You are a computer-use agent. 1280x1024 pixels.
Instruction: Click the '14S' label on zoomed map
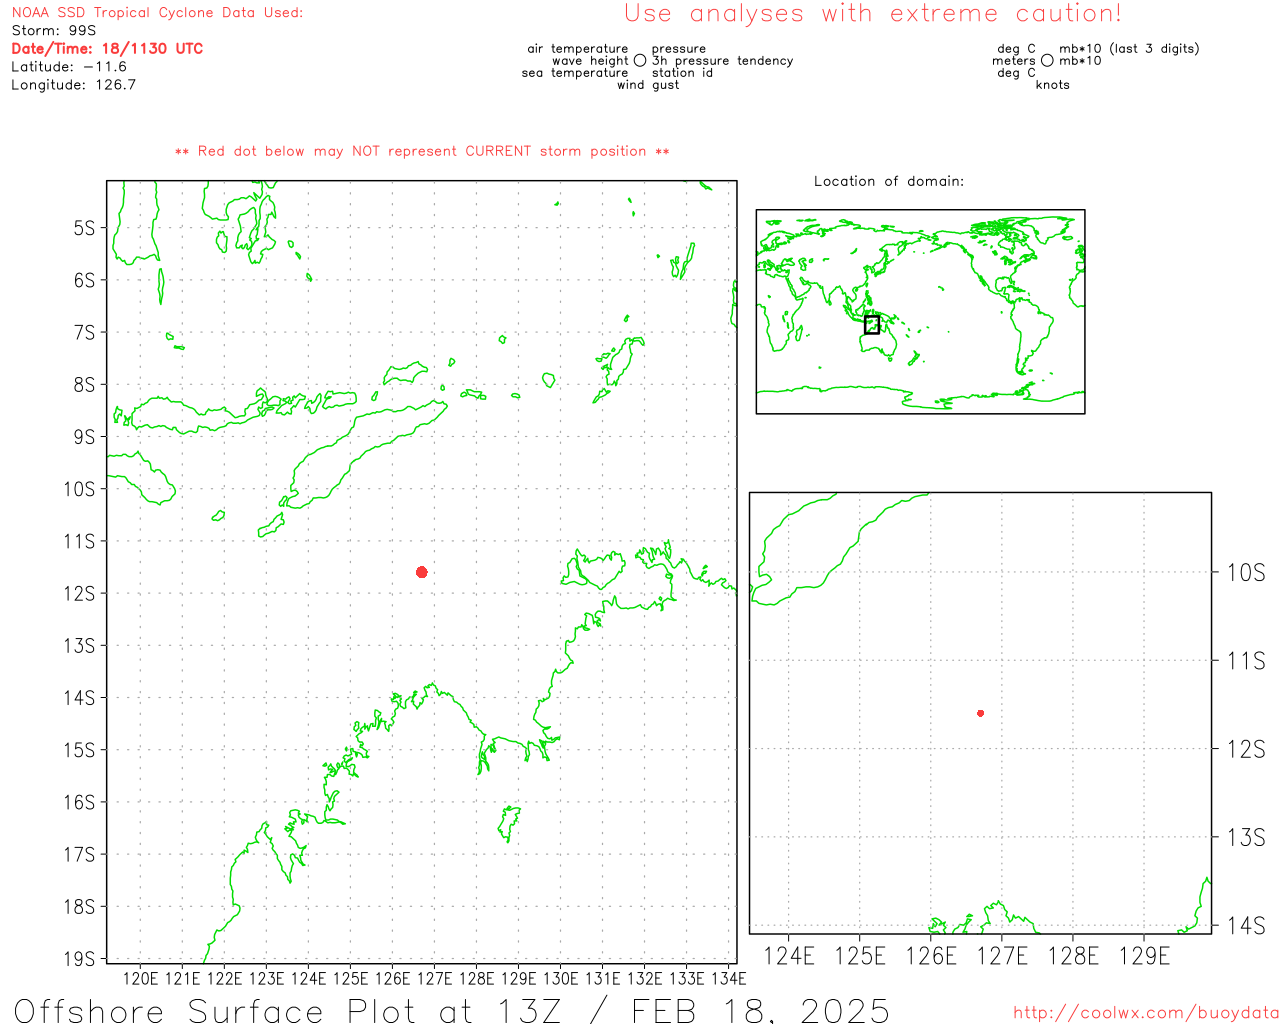(x=1246, y=926)
